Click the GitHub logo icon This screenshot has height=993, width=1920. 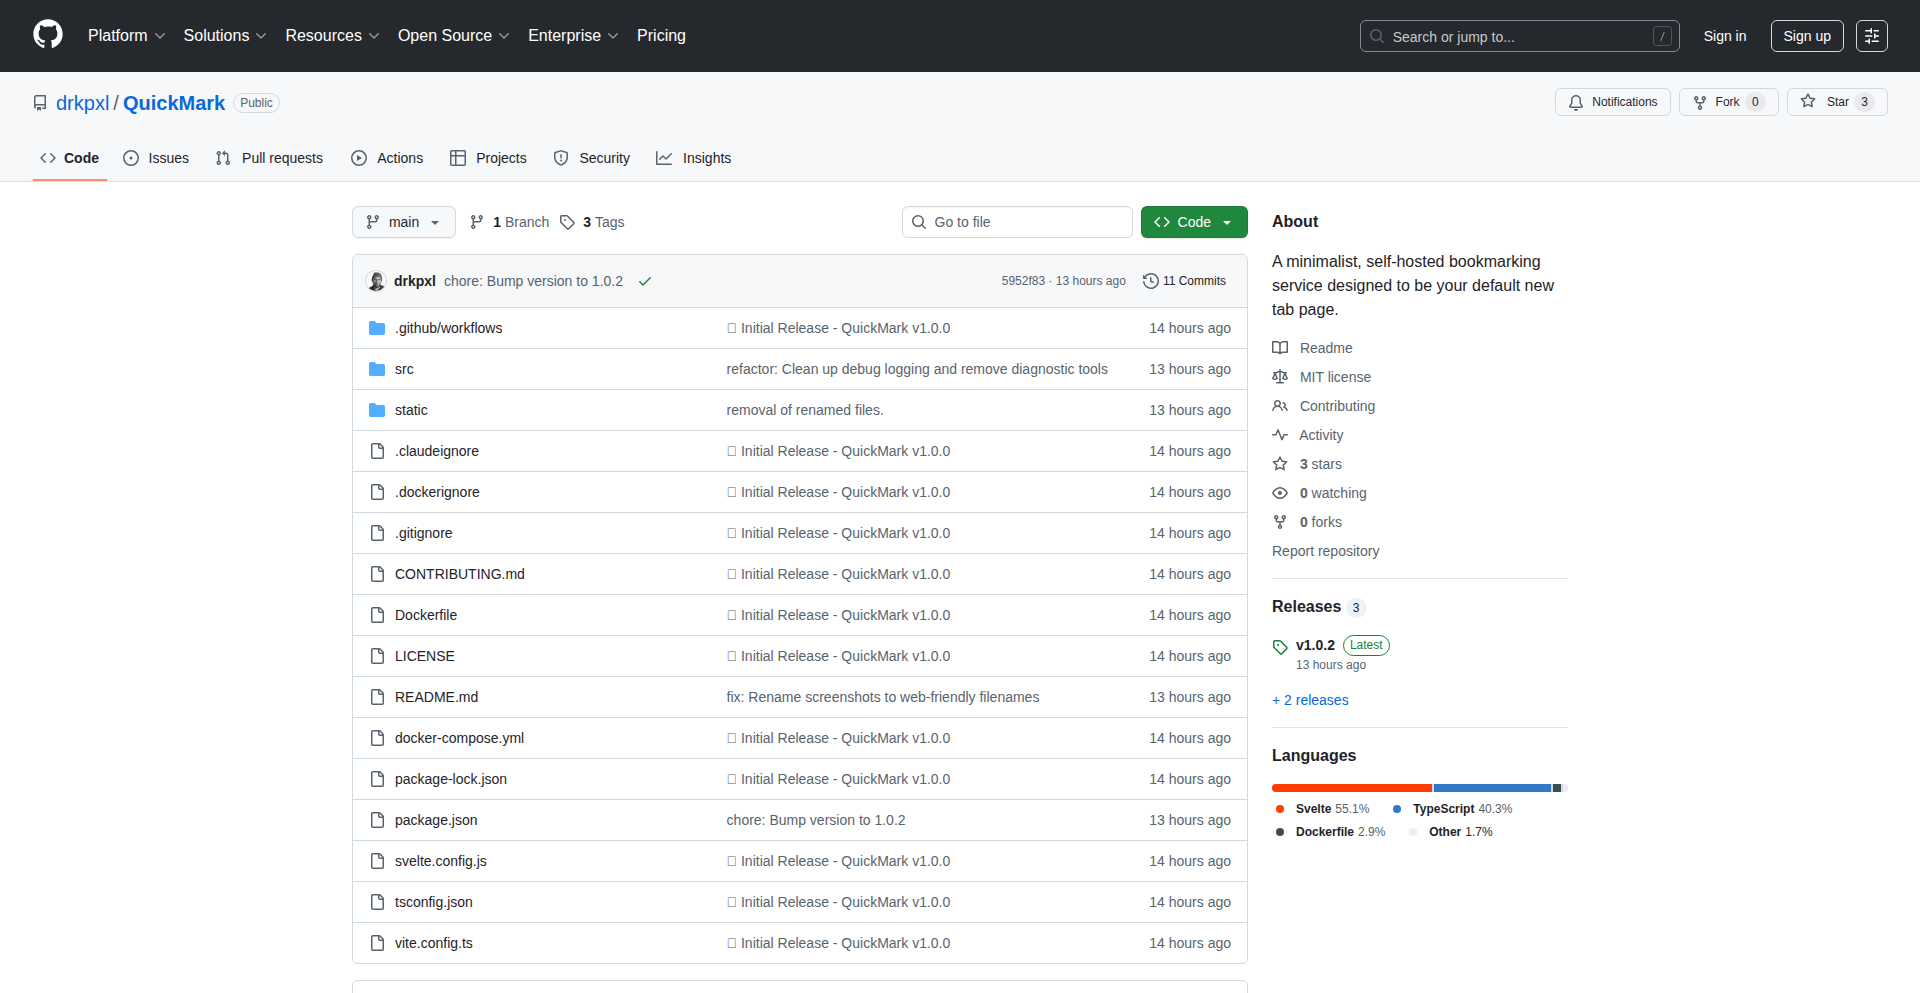(48, 35)
